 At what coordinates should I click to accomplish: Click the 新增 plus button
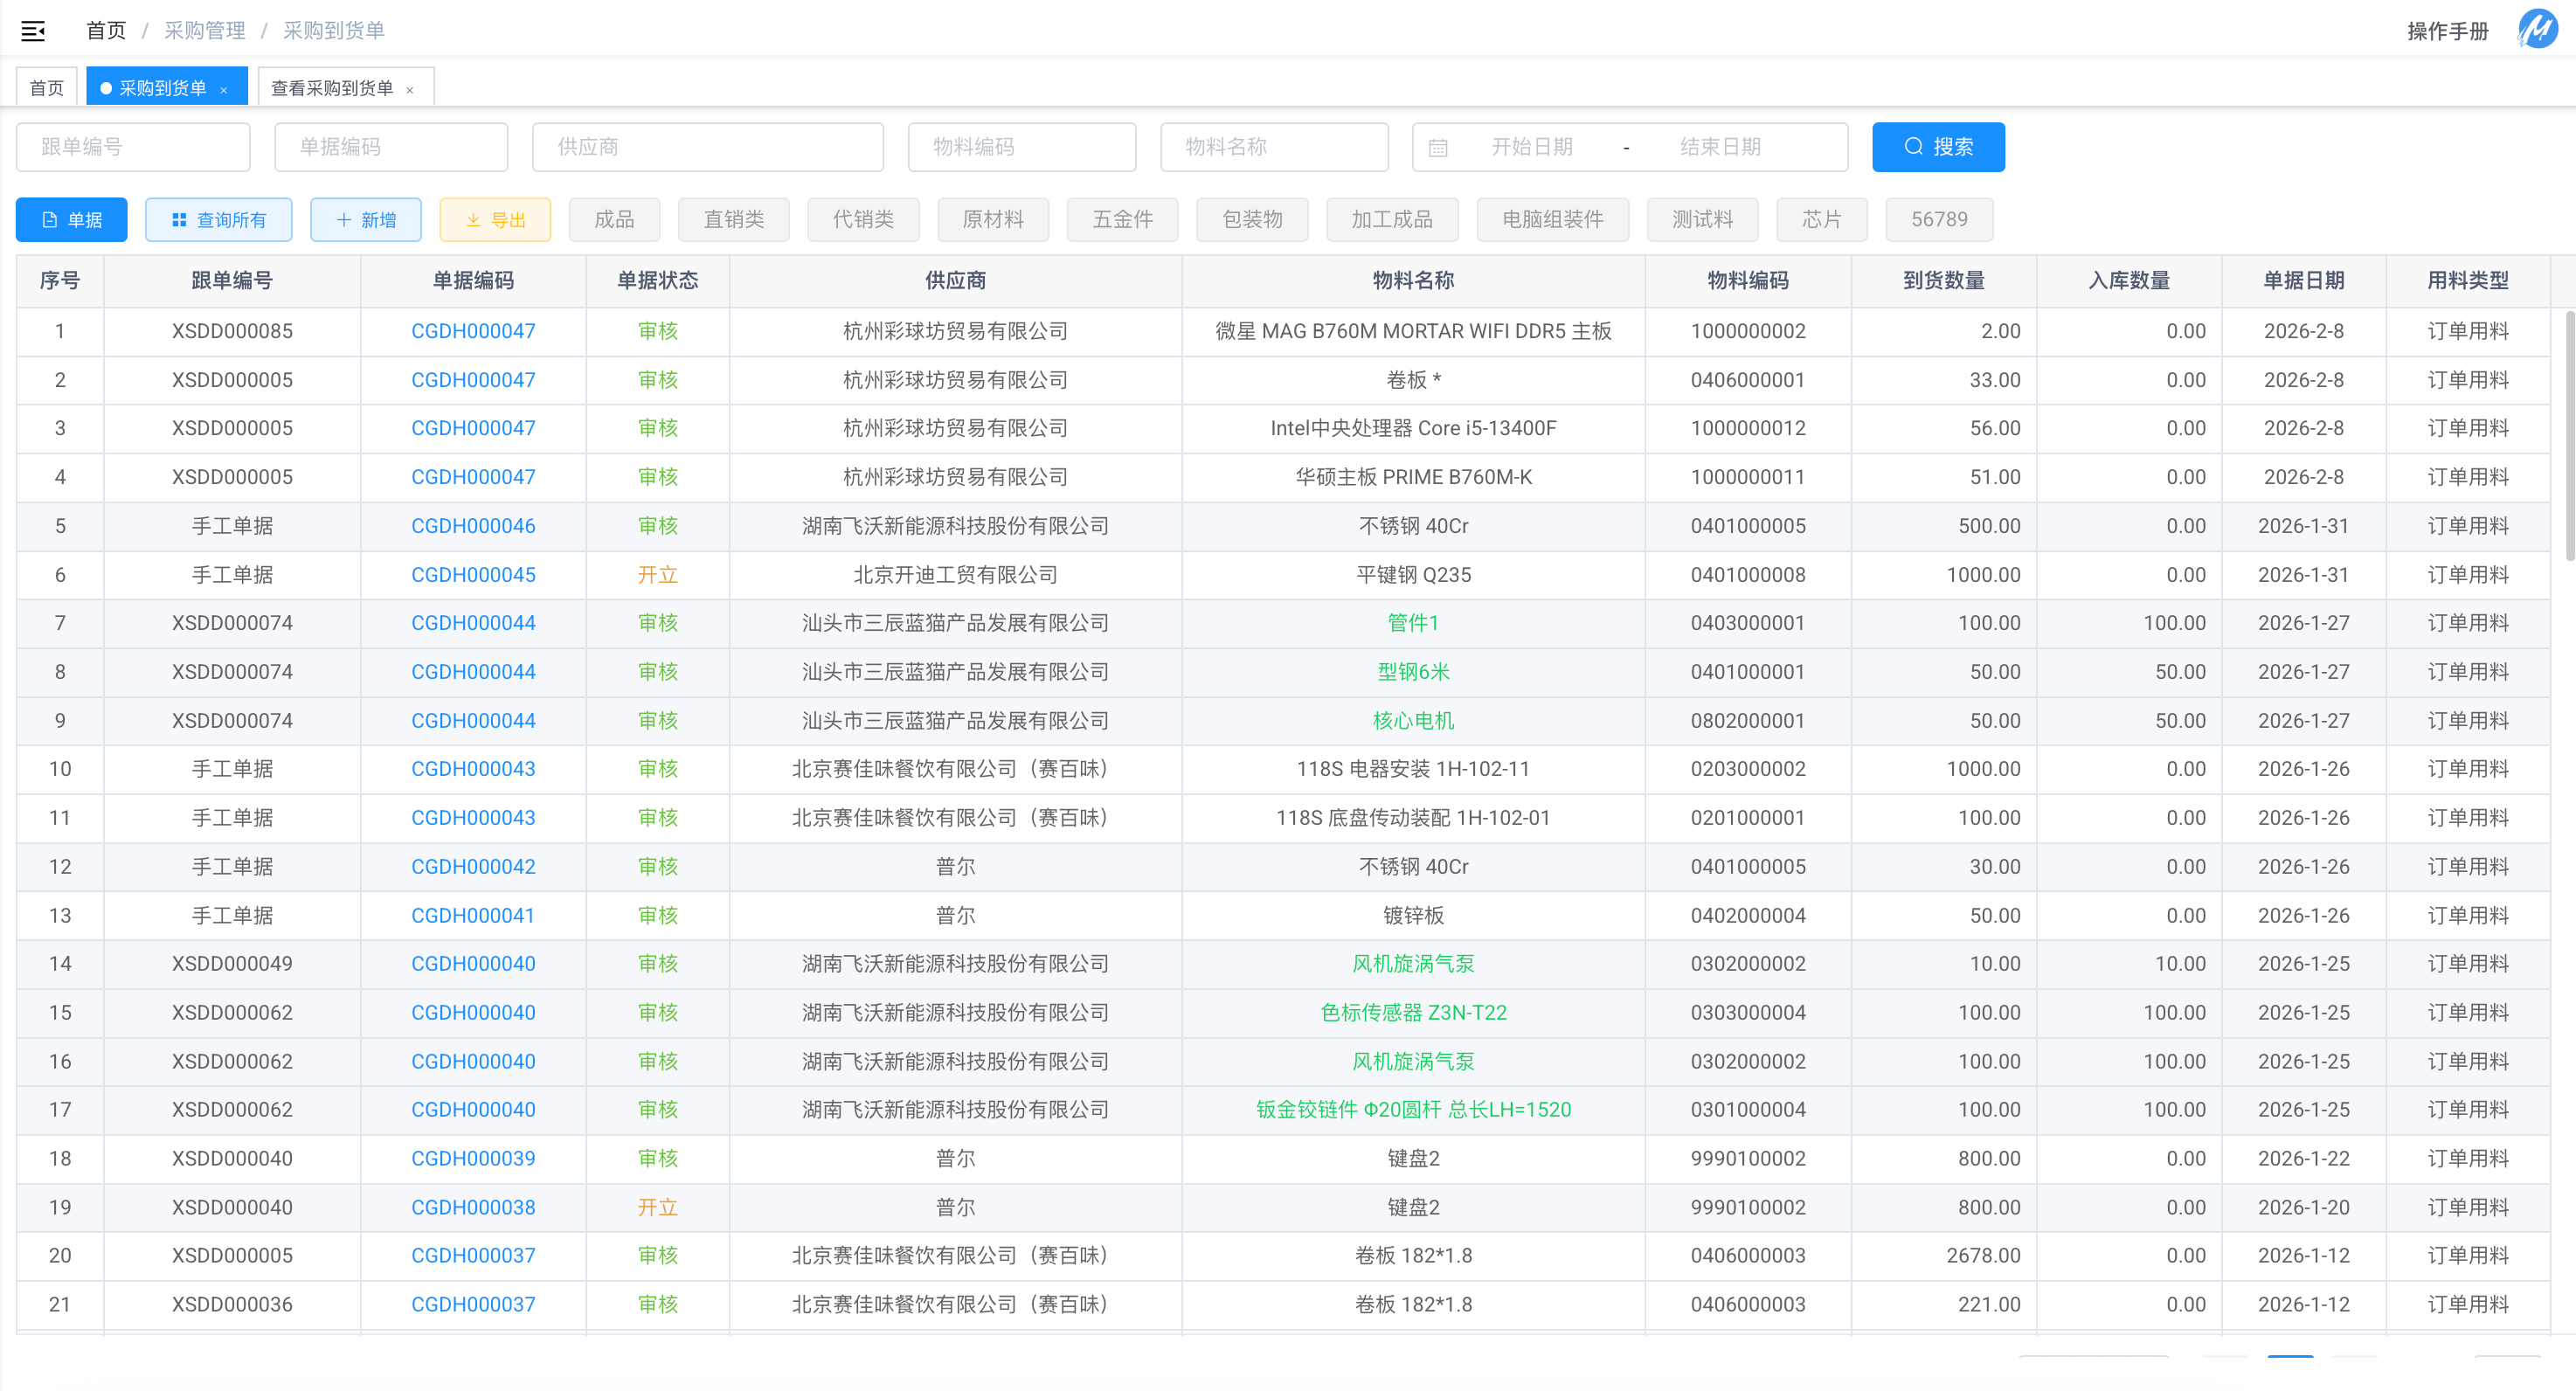click(x=365, y=220)
